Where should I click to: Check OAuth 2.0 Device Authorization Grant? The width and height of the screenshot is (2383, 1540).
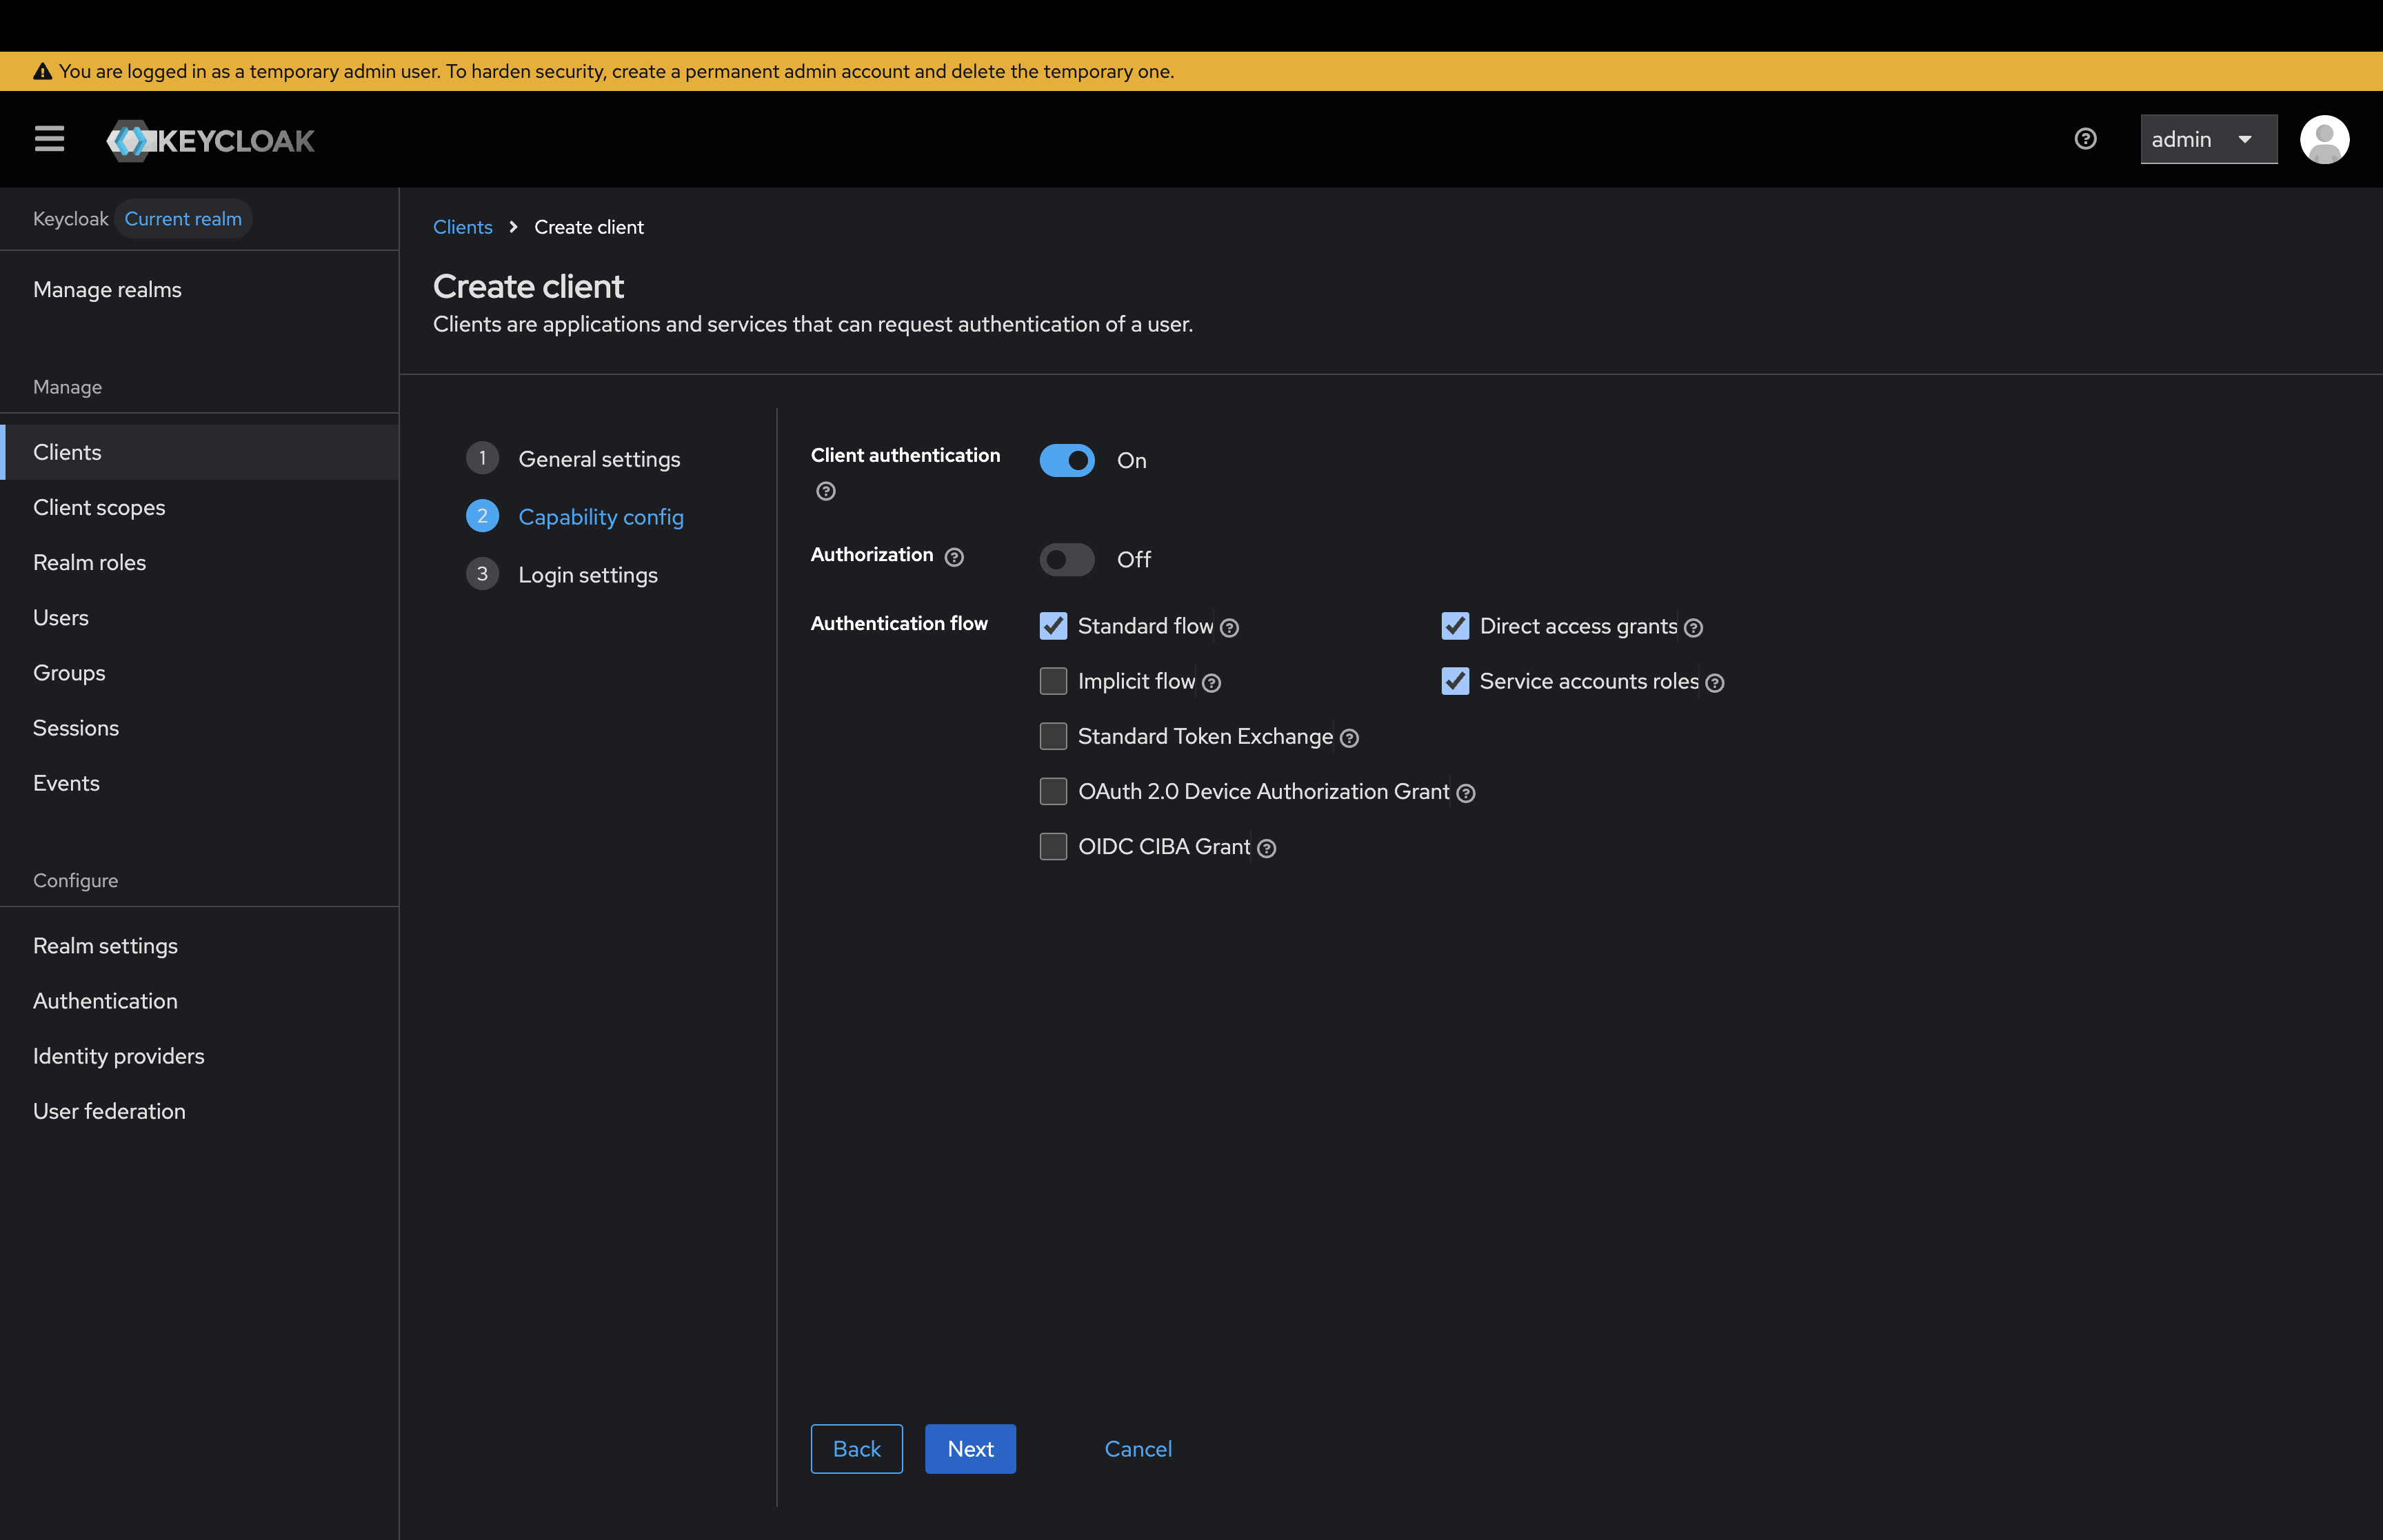pos(1053,791)
